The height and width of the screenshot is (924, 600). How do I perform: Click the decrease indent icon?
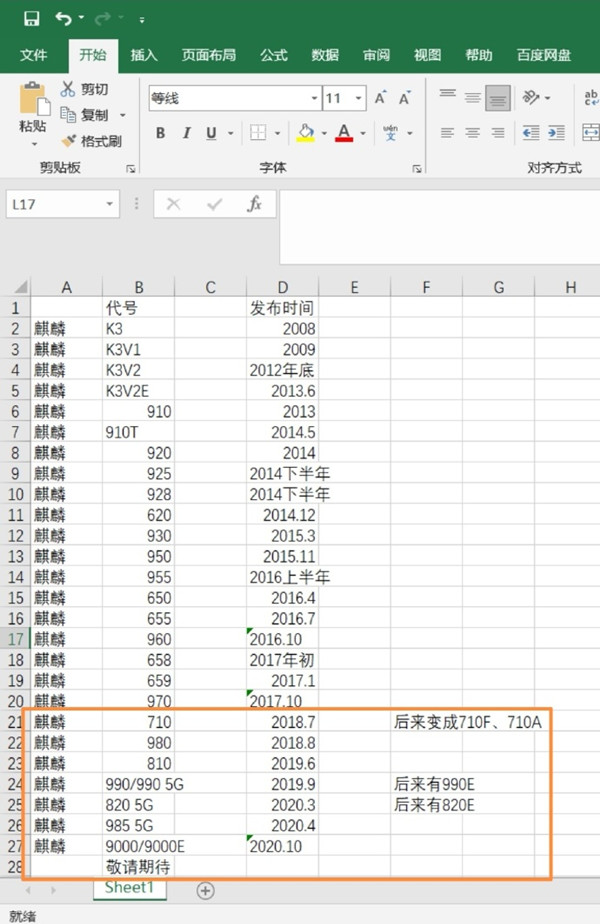[531, 133]
